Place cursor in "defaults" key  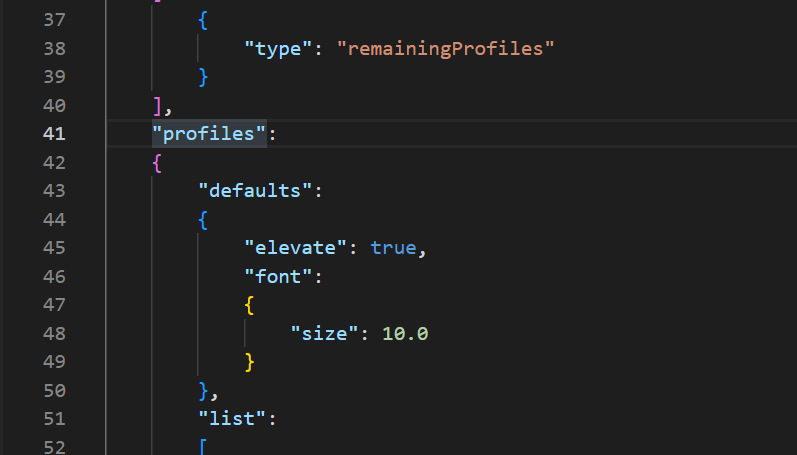tap(255, 191)
